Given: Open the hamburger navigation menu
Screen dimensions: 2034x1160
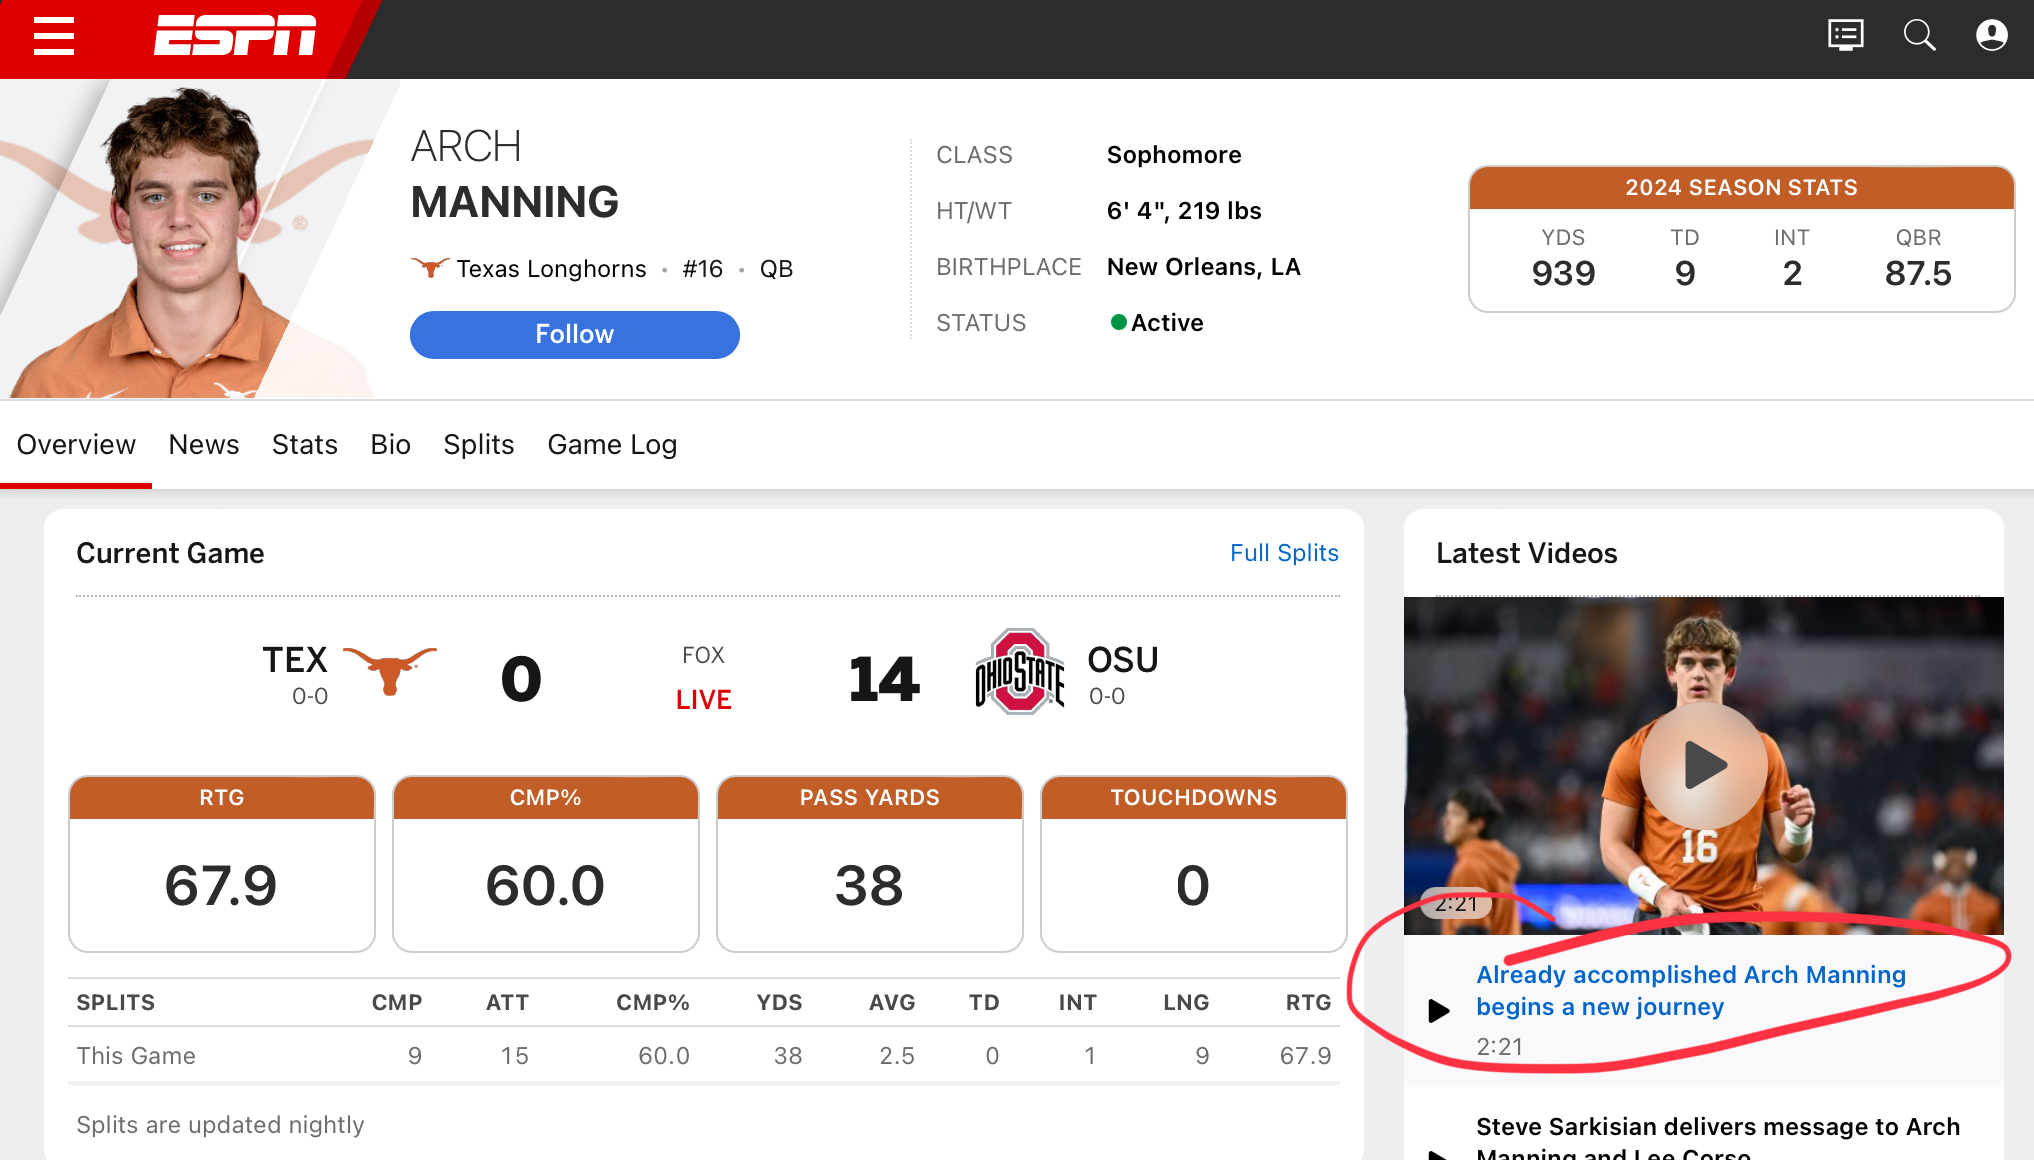Looking at the screenshot, I should tap(54, 37).
